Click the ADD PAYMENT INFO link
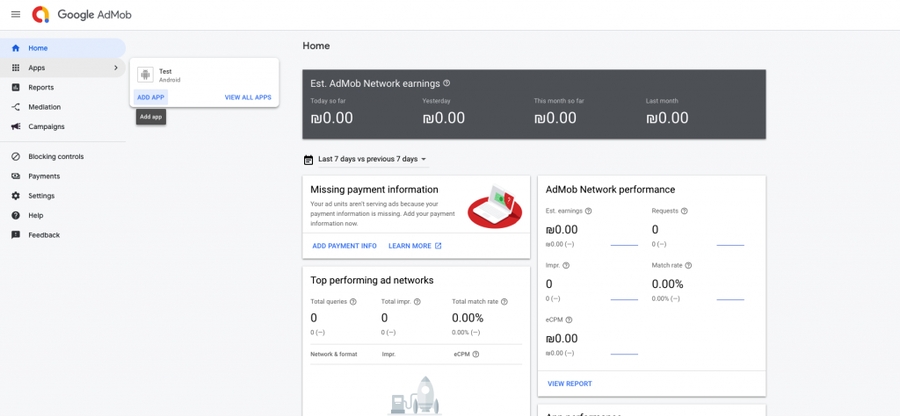Viewport: 900px width, 416px height. tap(344, 246)
